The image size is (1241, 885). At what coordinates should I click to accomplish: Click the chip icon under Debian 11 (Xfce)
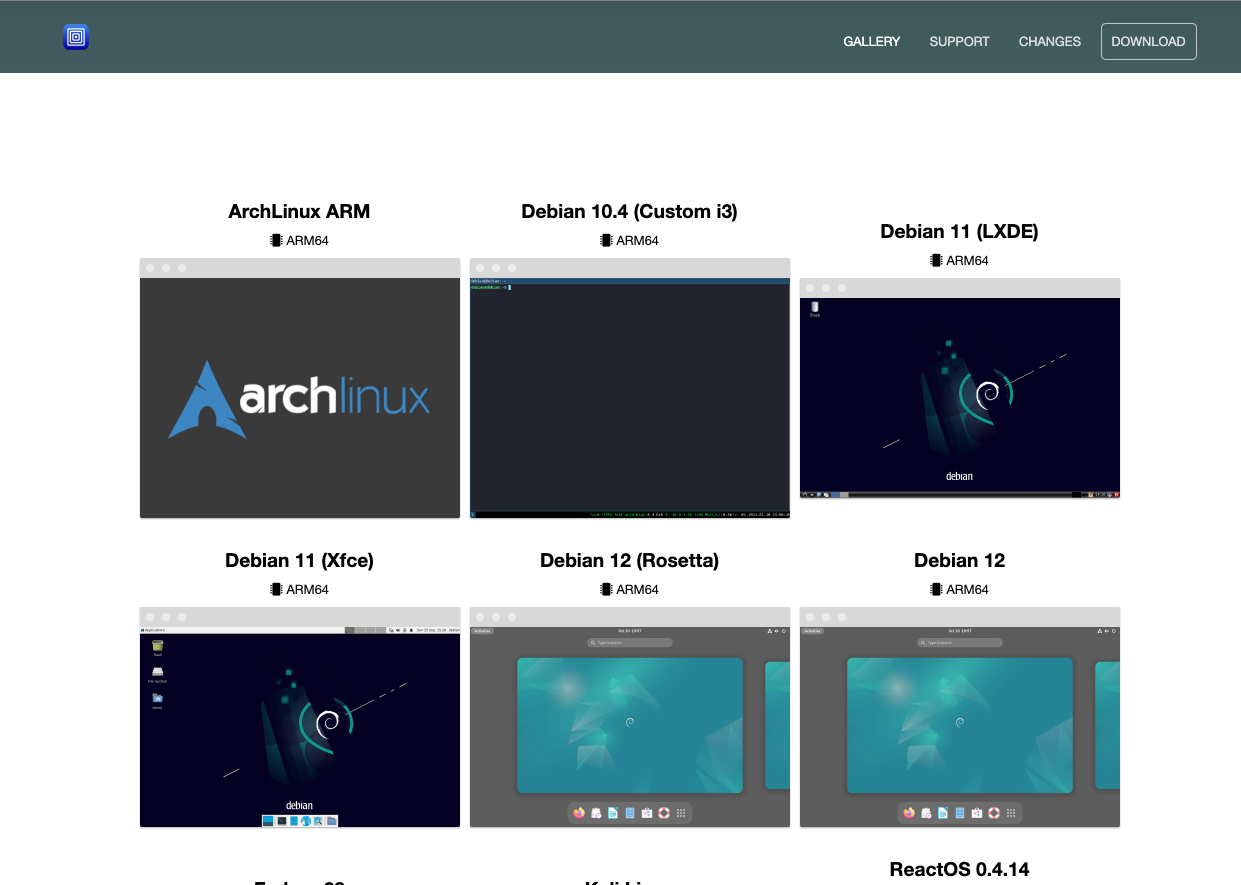(x=276, y=589)
